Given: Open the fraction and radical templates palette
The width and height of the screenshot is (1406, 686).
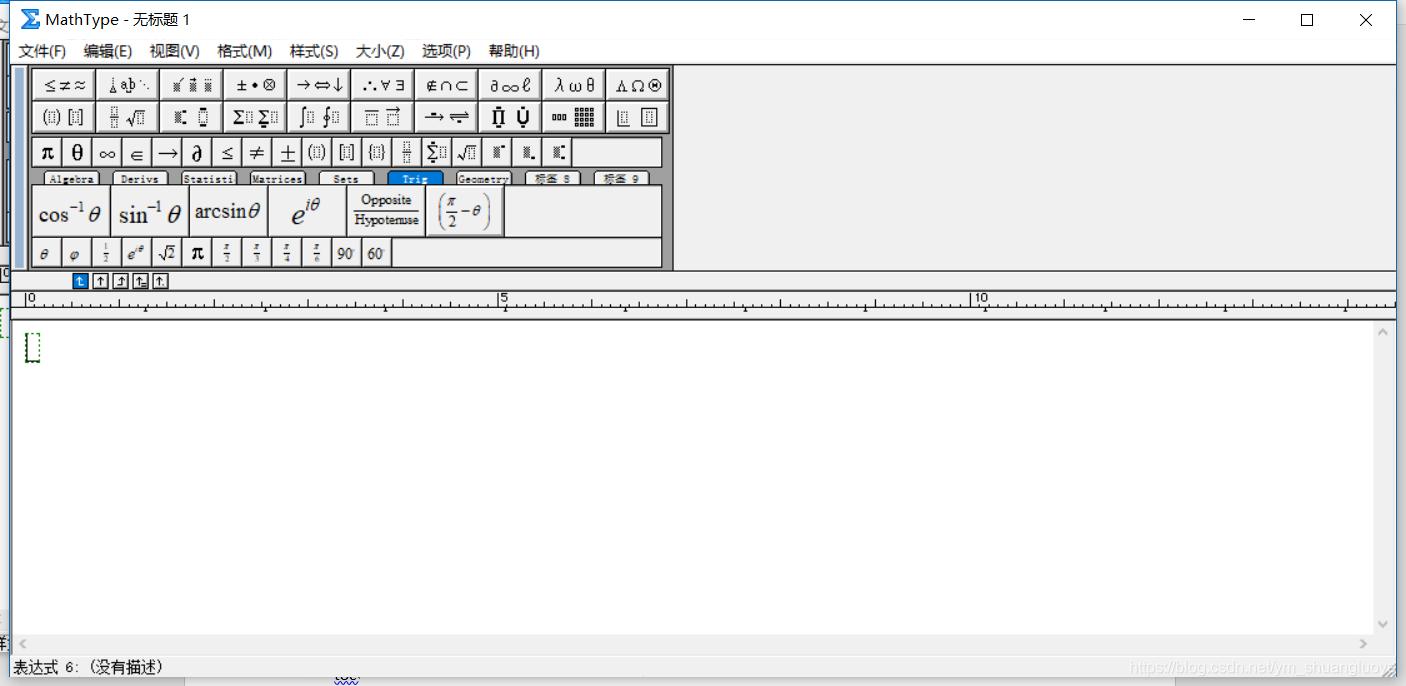Looking at the screenshot, I should point(127,116).
